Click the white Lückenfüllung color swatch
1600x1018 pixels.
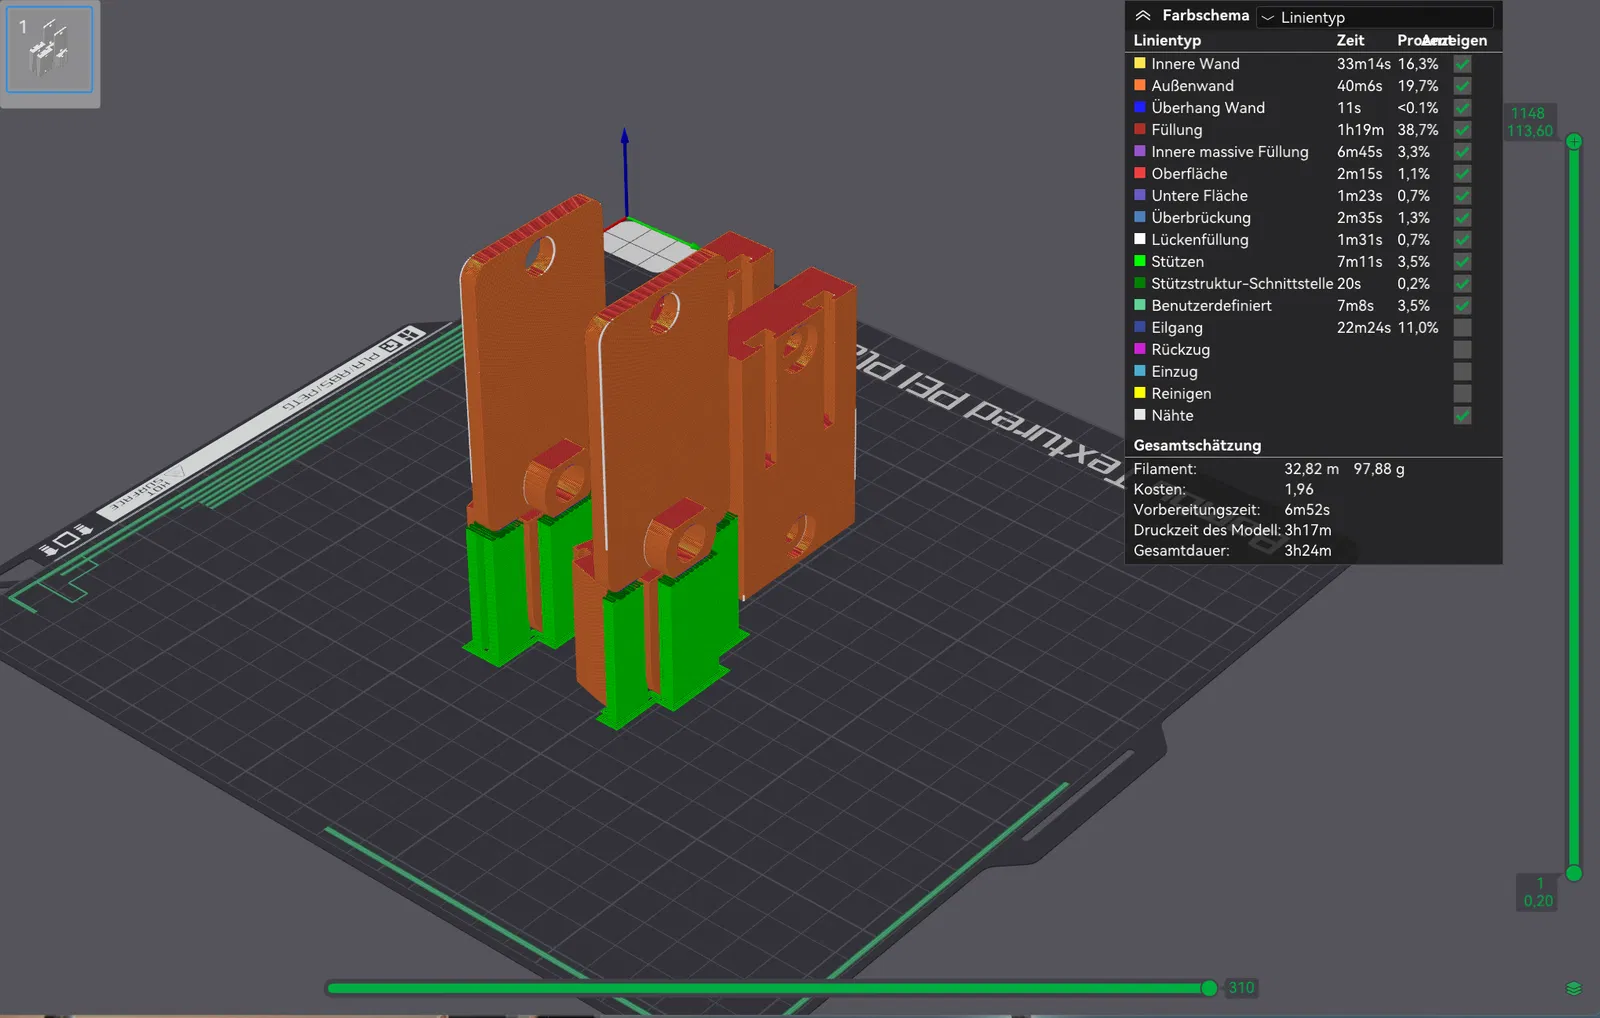coord(1139,239)
